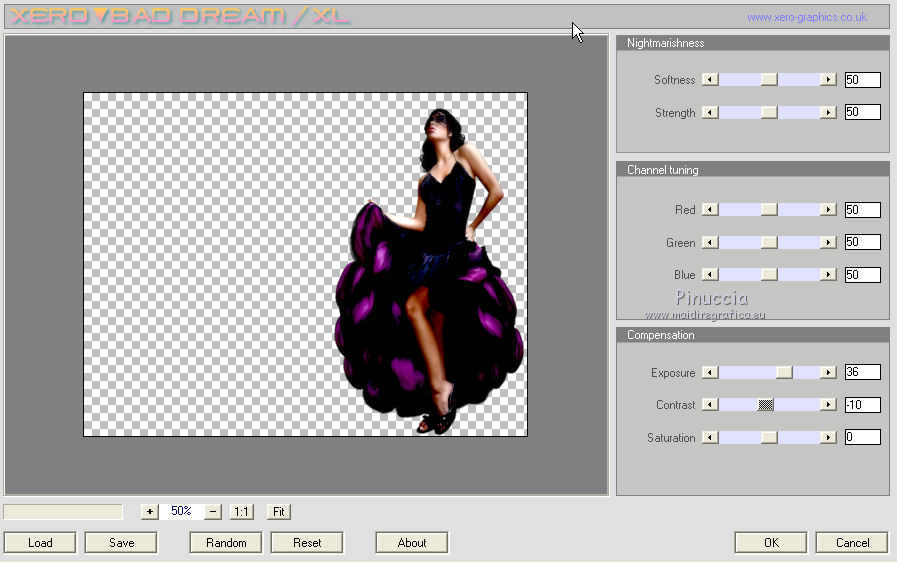The width and height of the screenshot is (897, 562).
Task: Select the Exposure value field showing 36
Action: pyautogui.click(x=863, y=372)
